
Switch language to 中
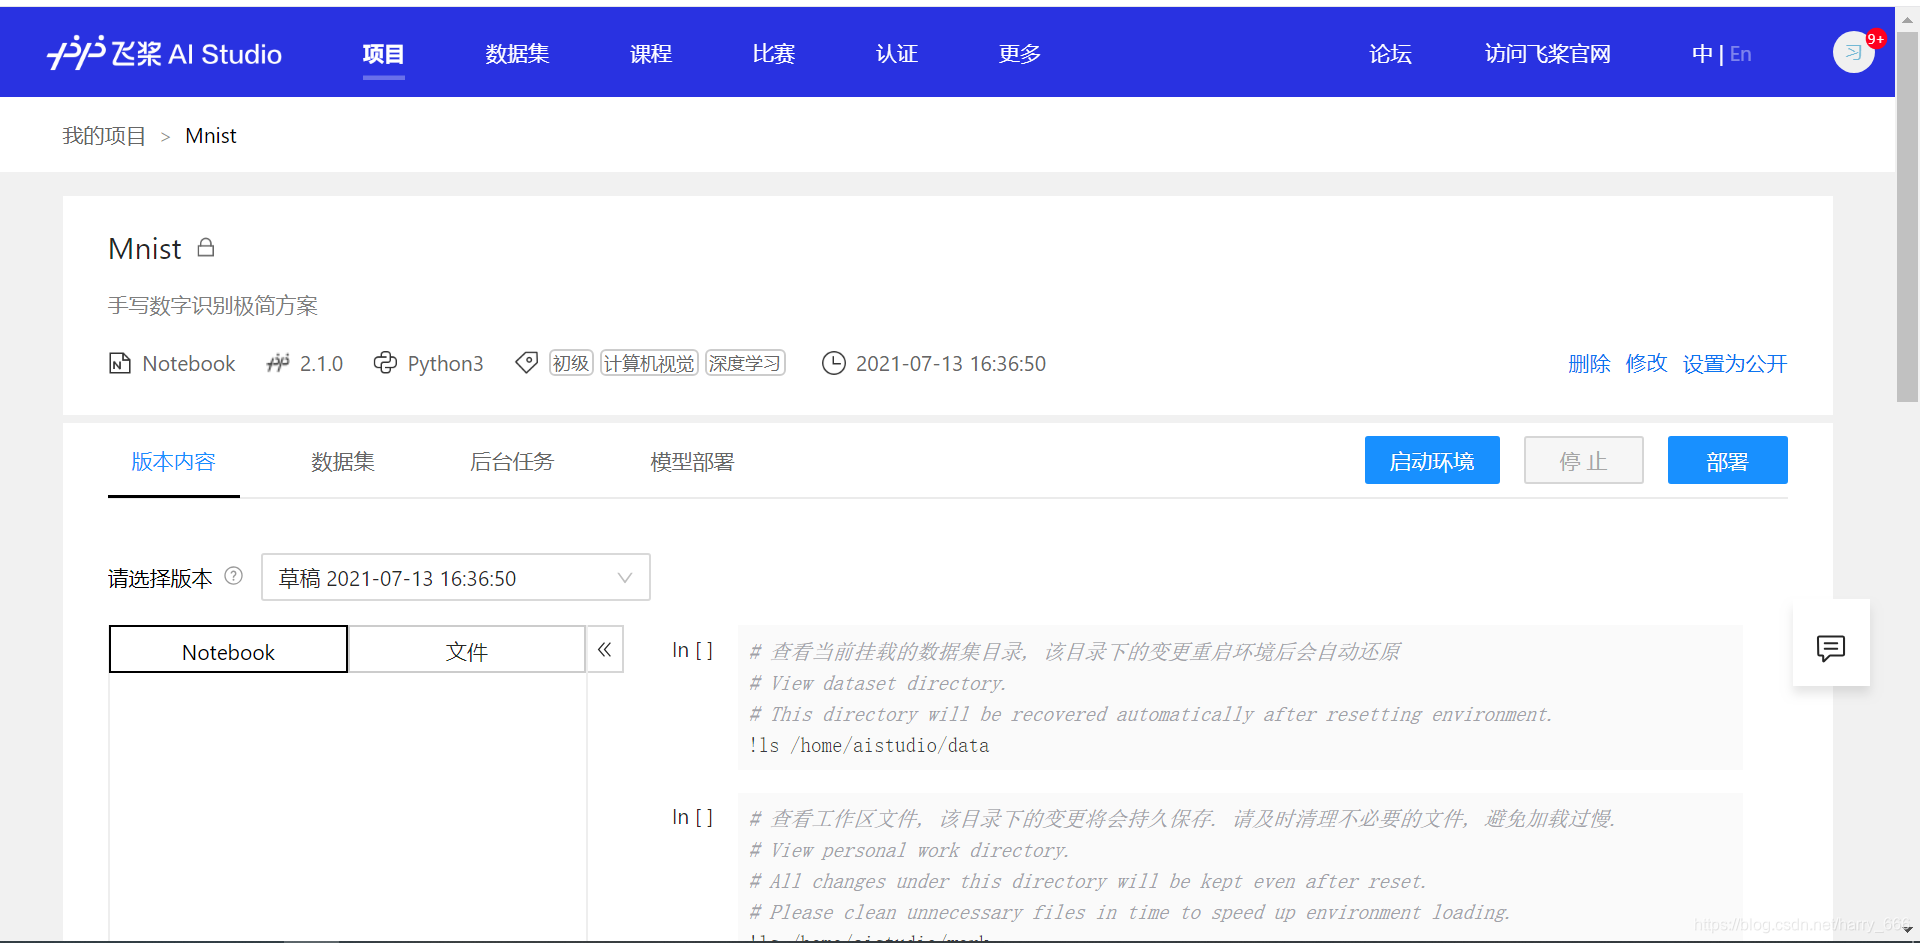click(1702, 54)
